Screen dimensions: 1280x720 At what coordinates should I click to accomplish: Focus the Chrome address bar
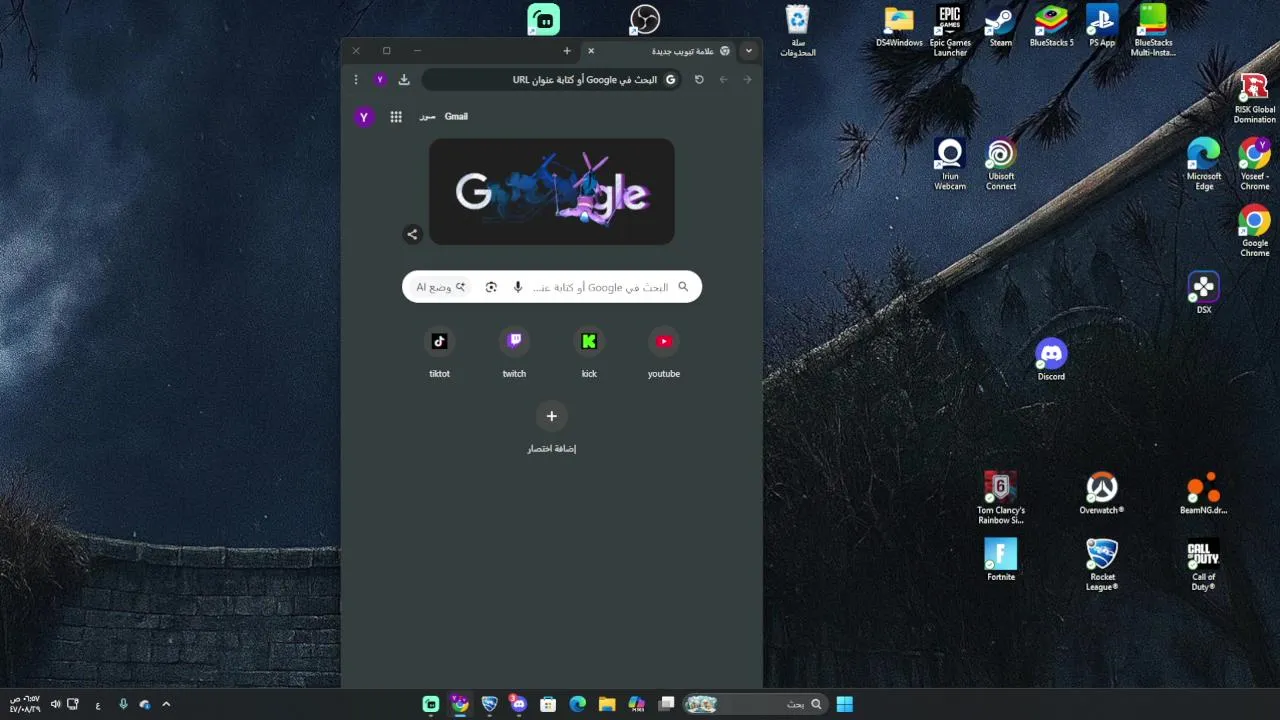coord(552,79)
